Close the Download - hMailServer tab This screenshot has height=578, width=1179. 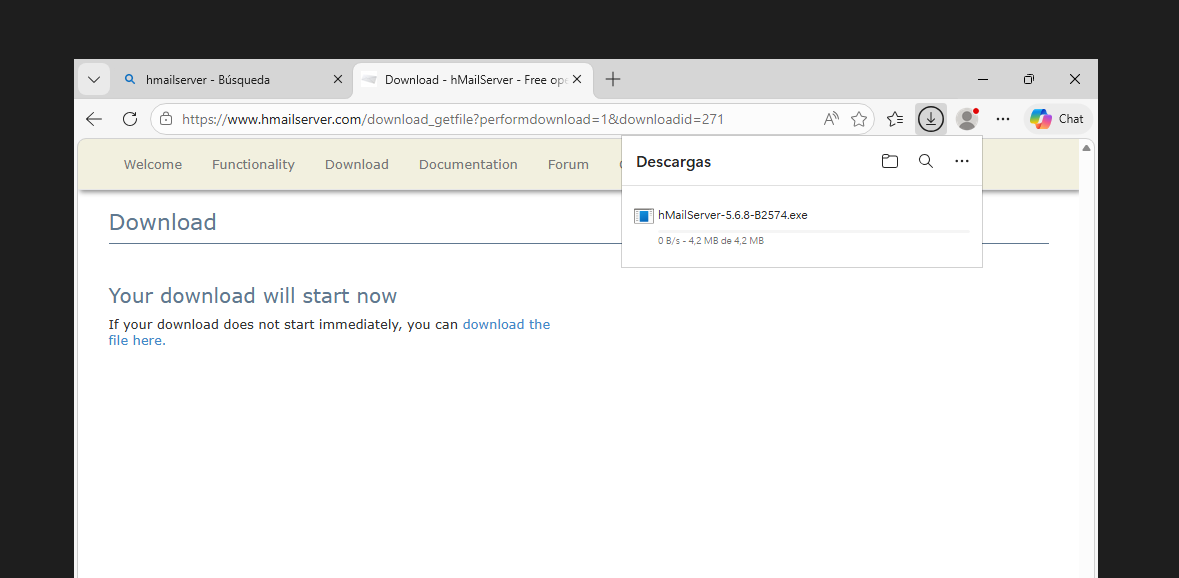pos(577,79)
